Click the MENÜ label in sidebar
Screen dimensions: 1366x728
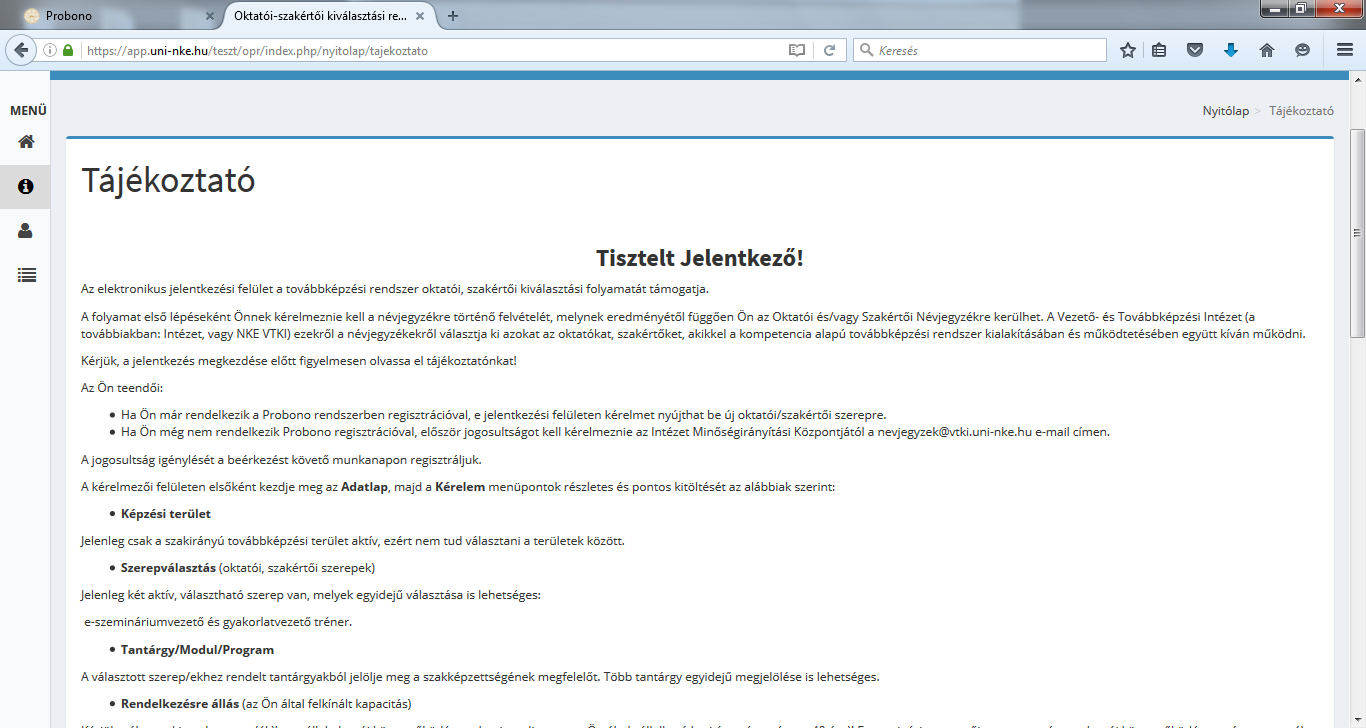[x=28, y=111]
